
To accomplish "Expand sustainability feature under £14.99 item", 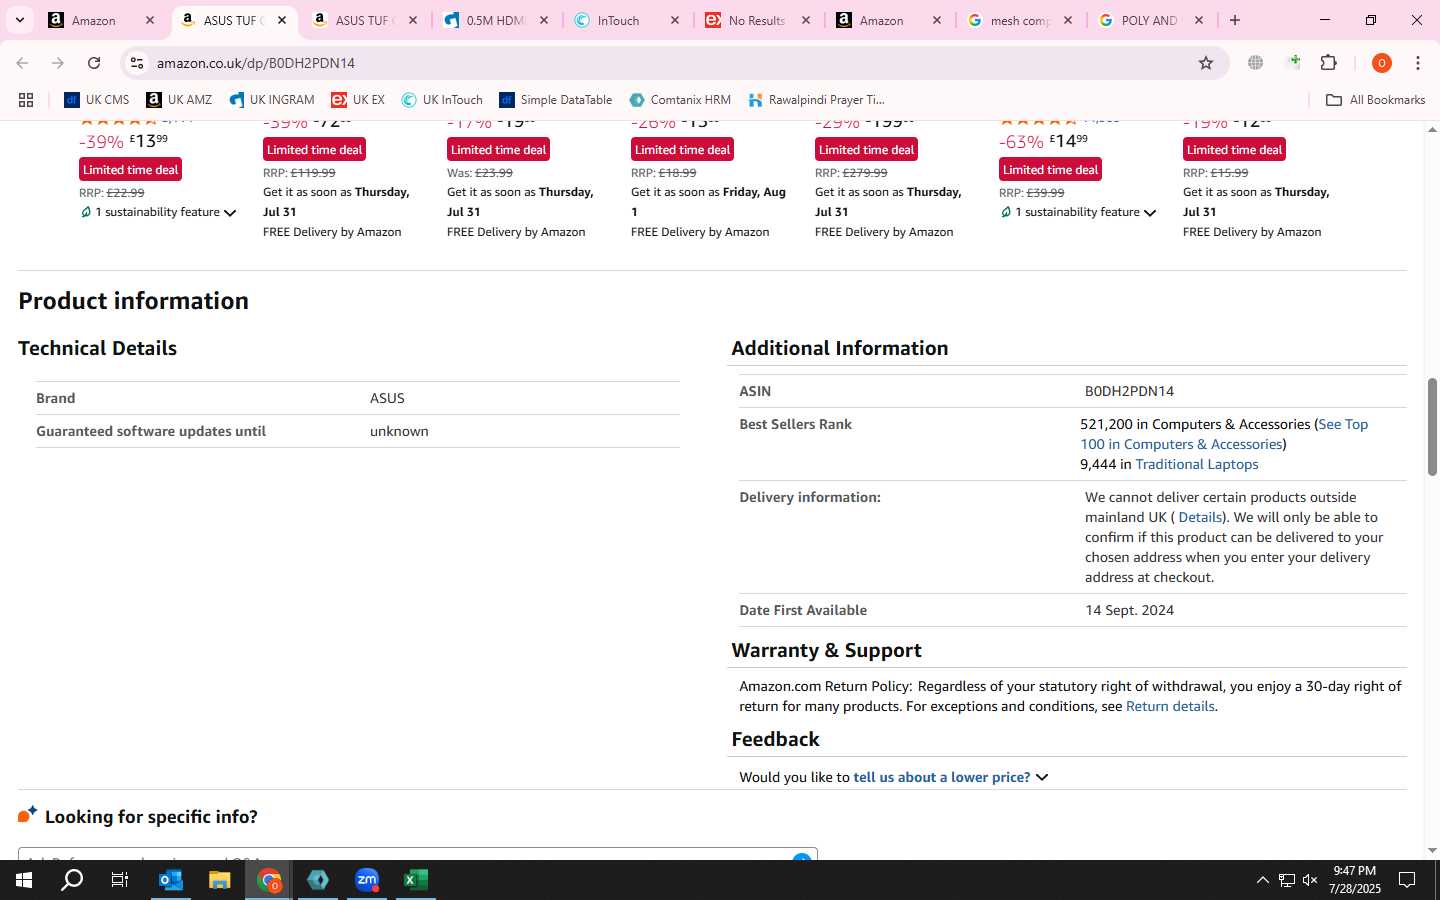I will pyautogui.click(x=1078, y=212).
